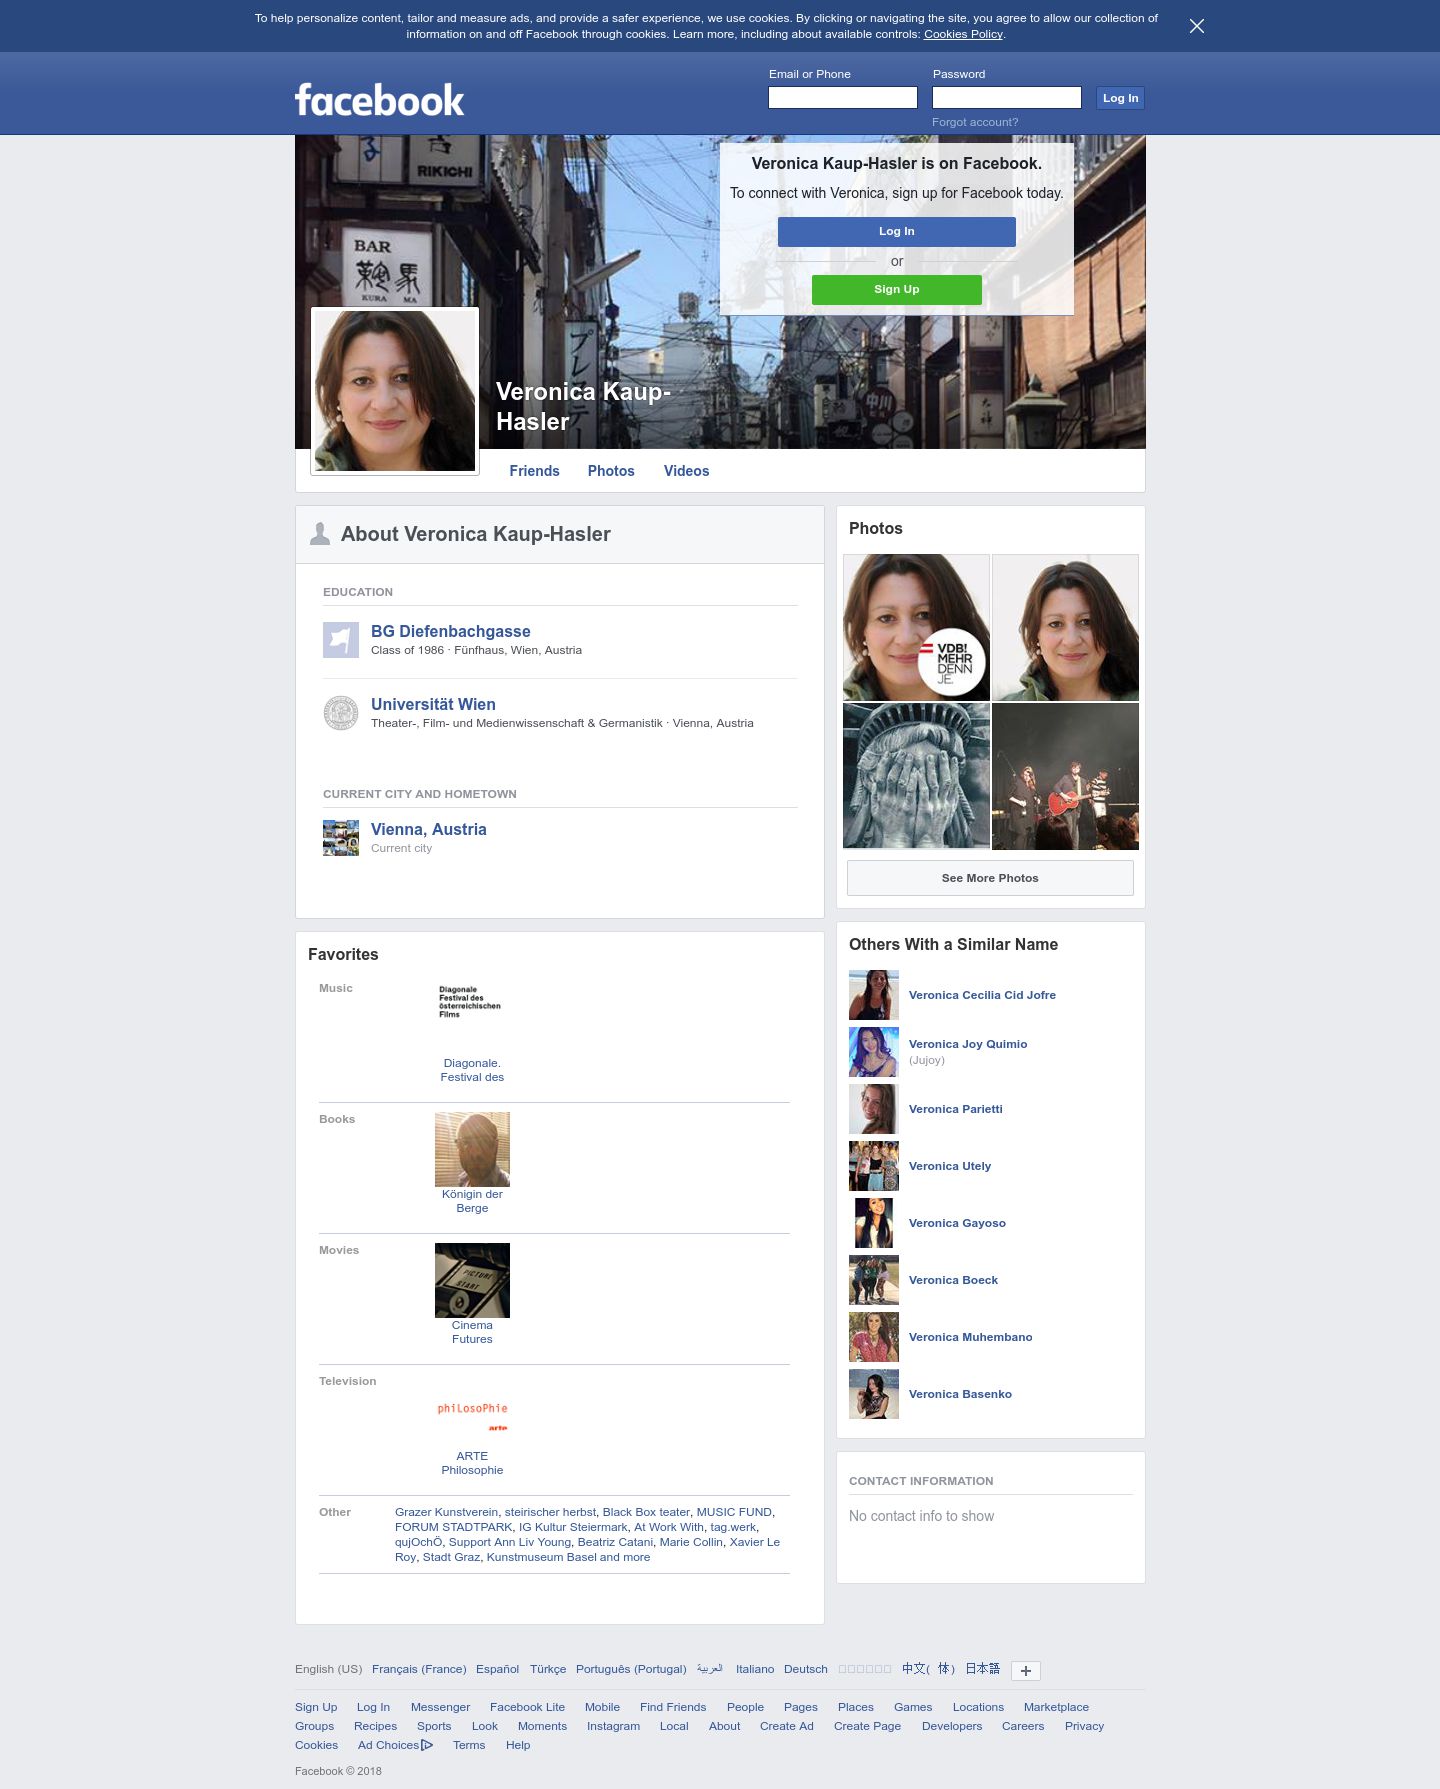Switch to the Friends tab

534,471
